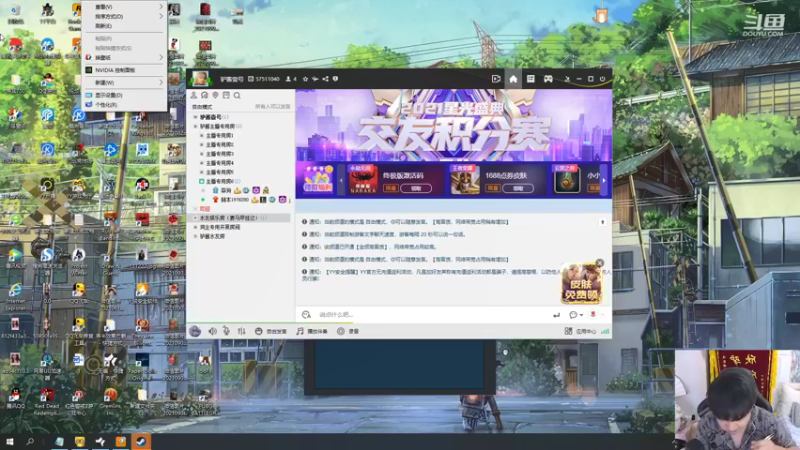
Task: Click the favorite star icon in header
Action: [x=305, y=79]
